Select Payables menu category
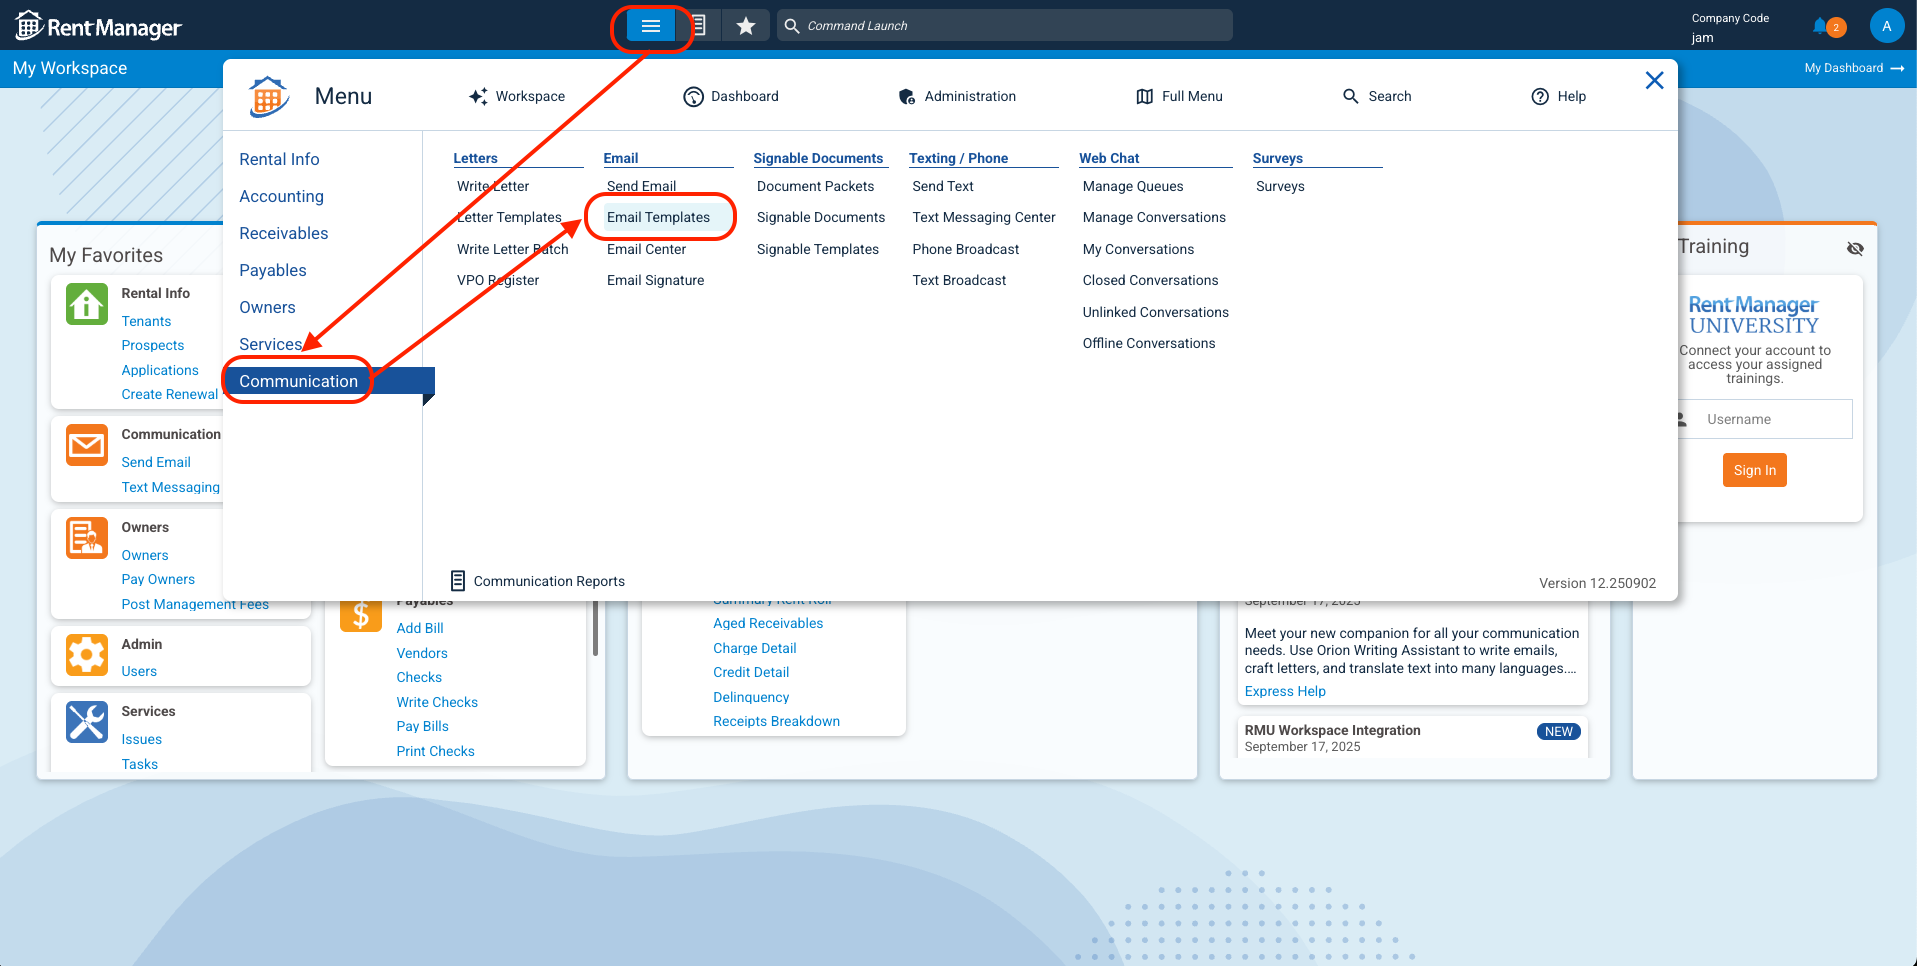1917x966 pixels. 272,270
